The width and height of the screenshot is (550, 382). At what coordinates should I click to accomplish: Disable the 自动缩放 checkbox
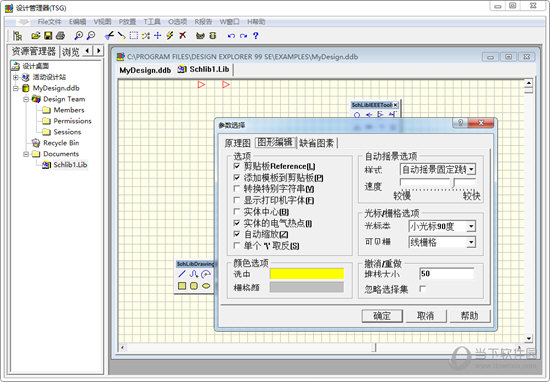click(x=237, y=234)
